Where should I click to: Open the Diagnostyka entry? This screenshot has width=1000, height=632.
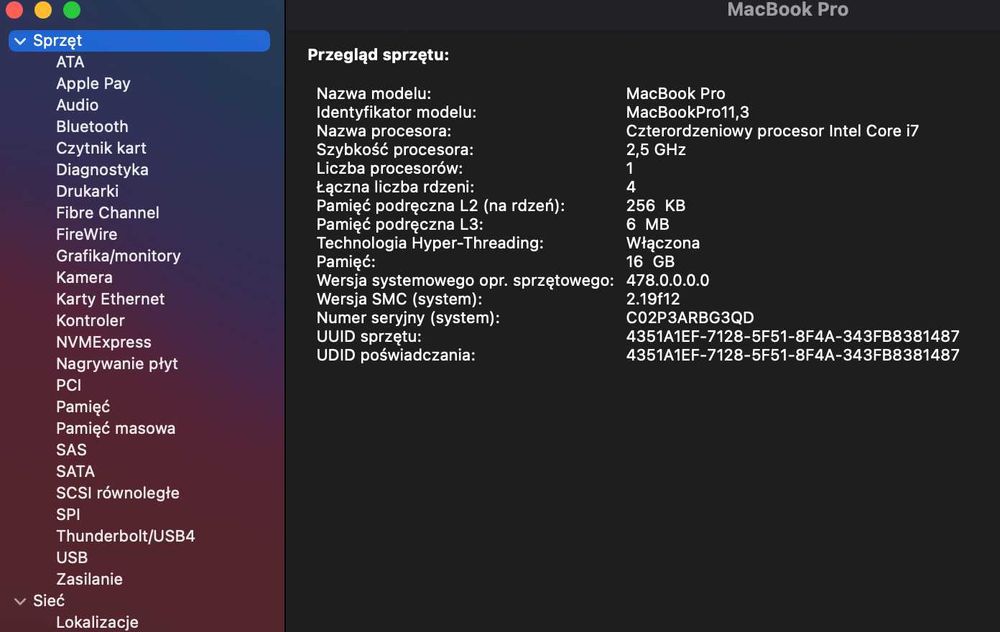click(x=102, y=170)
